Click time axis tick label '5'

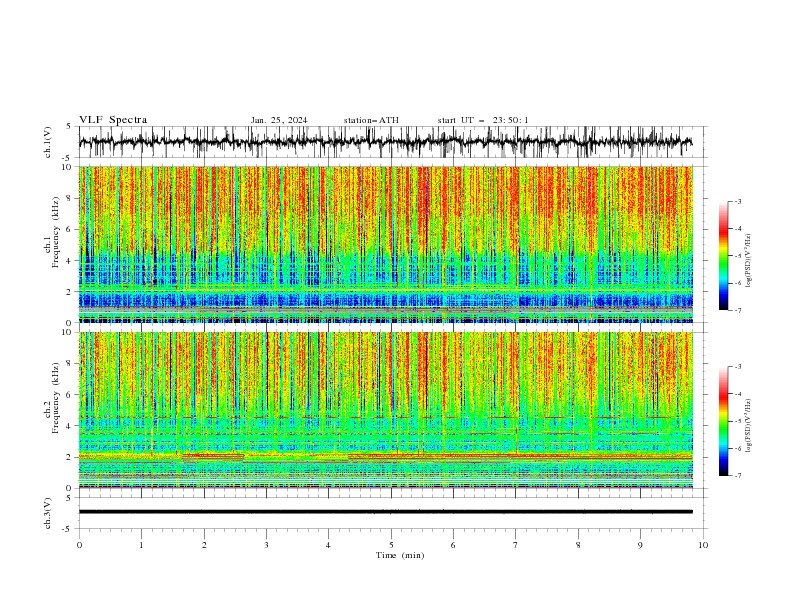[x=391, y=545]
